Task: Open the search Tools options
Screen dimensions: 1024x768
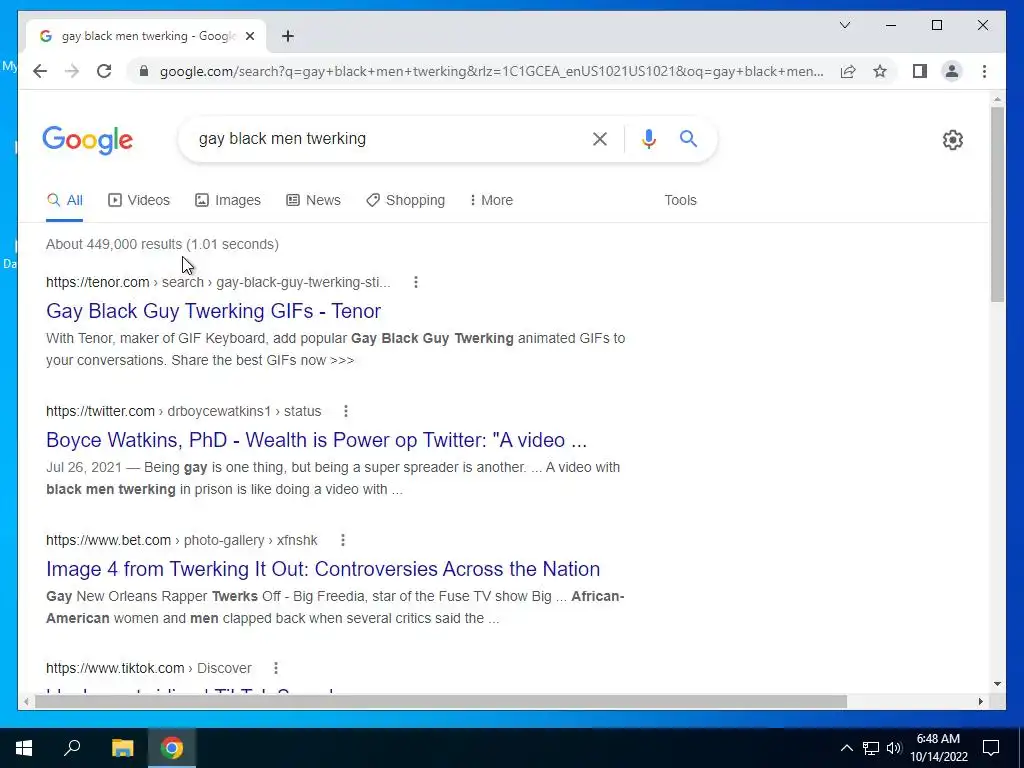Action: click(x=680, y=200)
